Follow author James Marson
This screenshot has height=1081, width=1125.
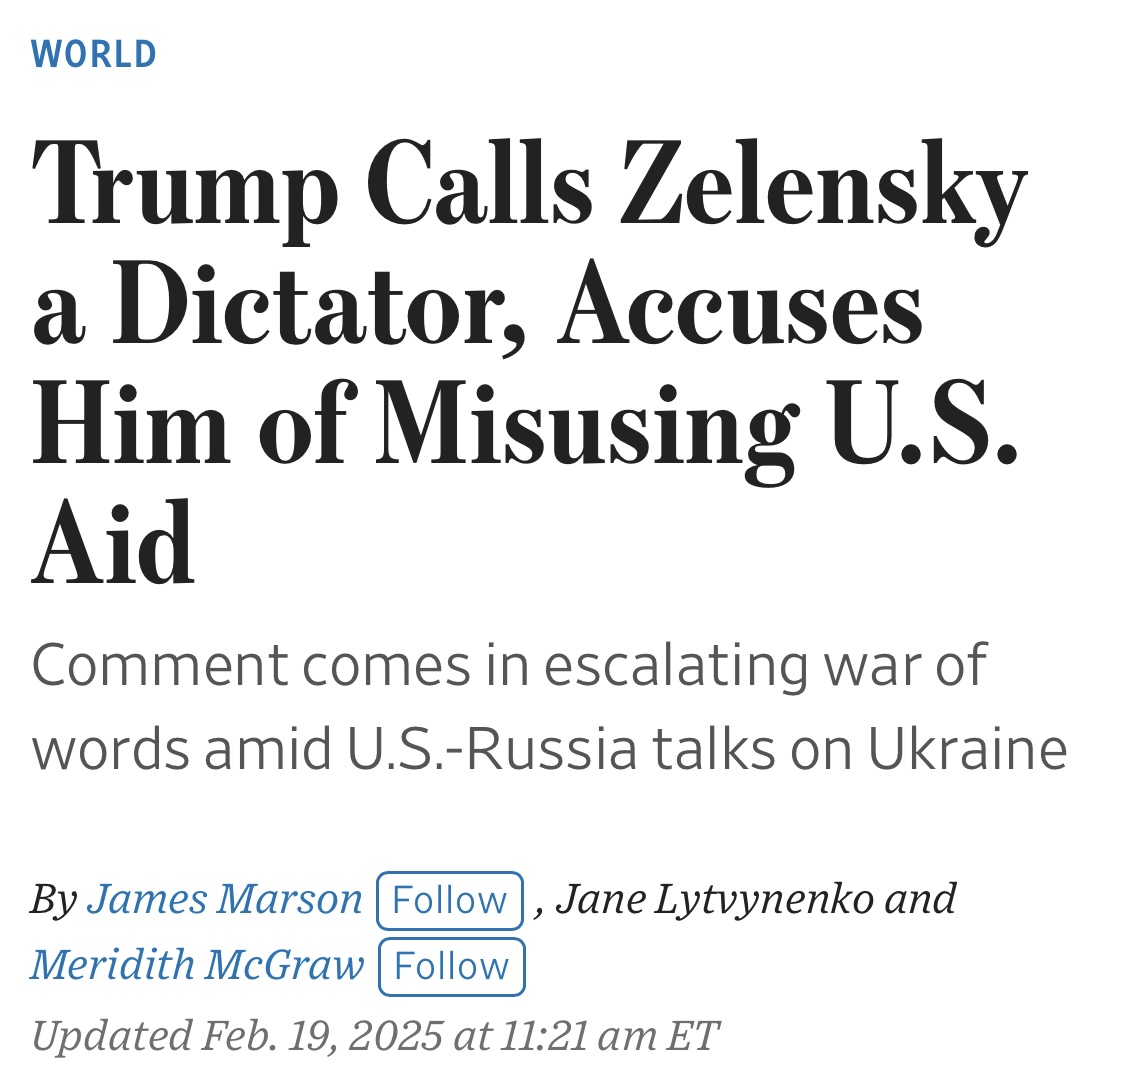point(450,900)
